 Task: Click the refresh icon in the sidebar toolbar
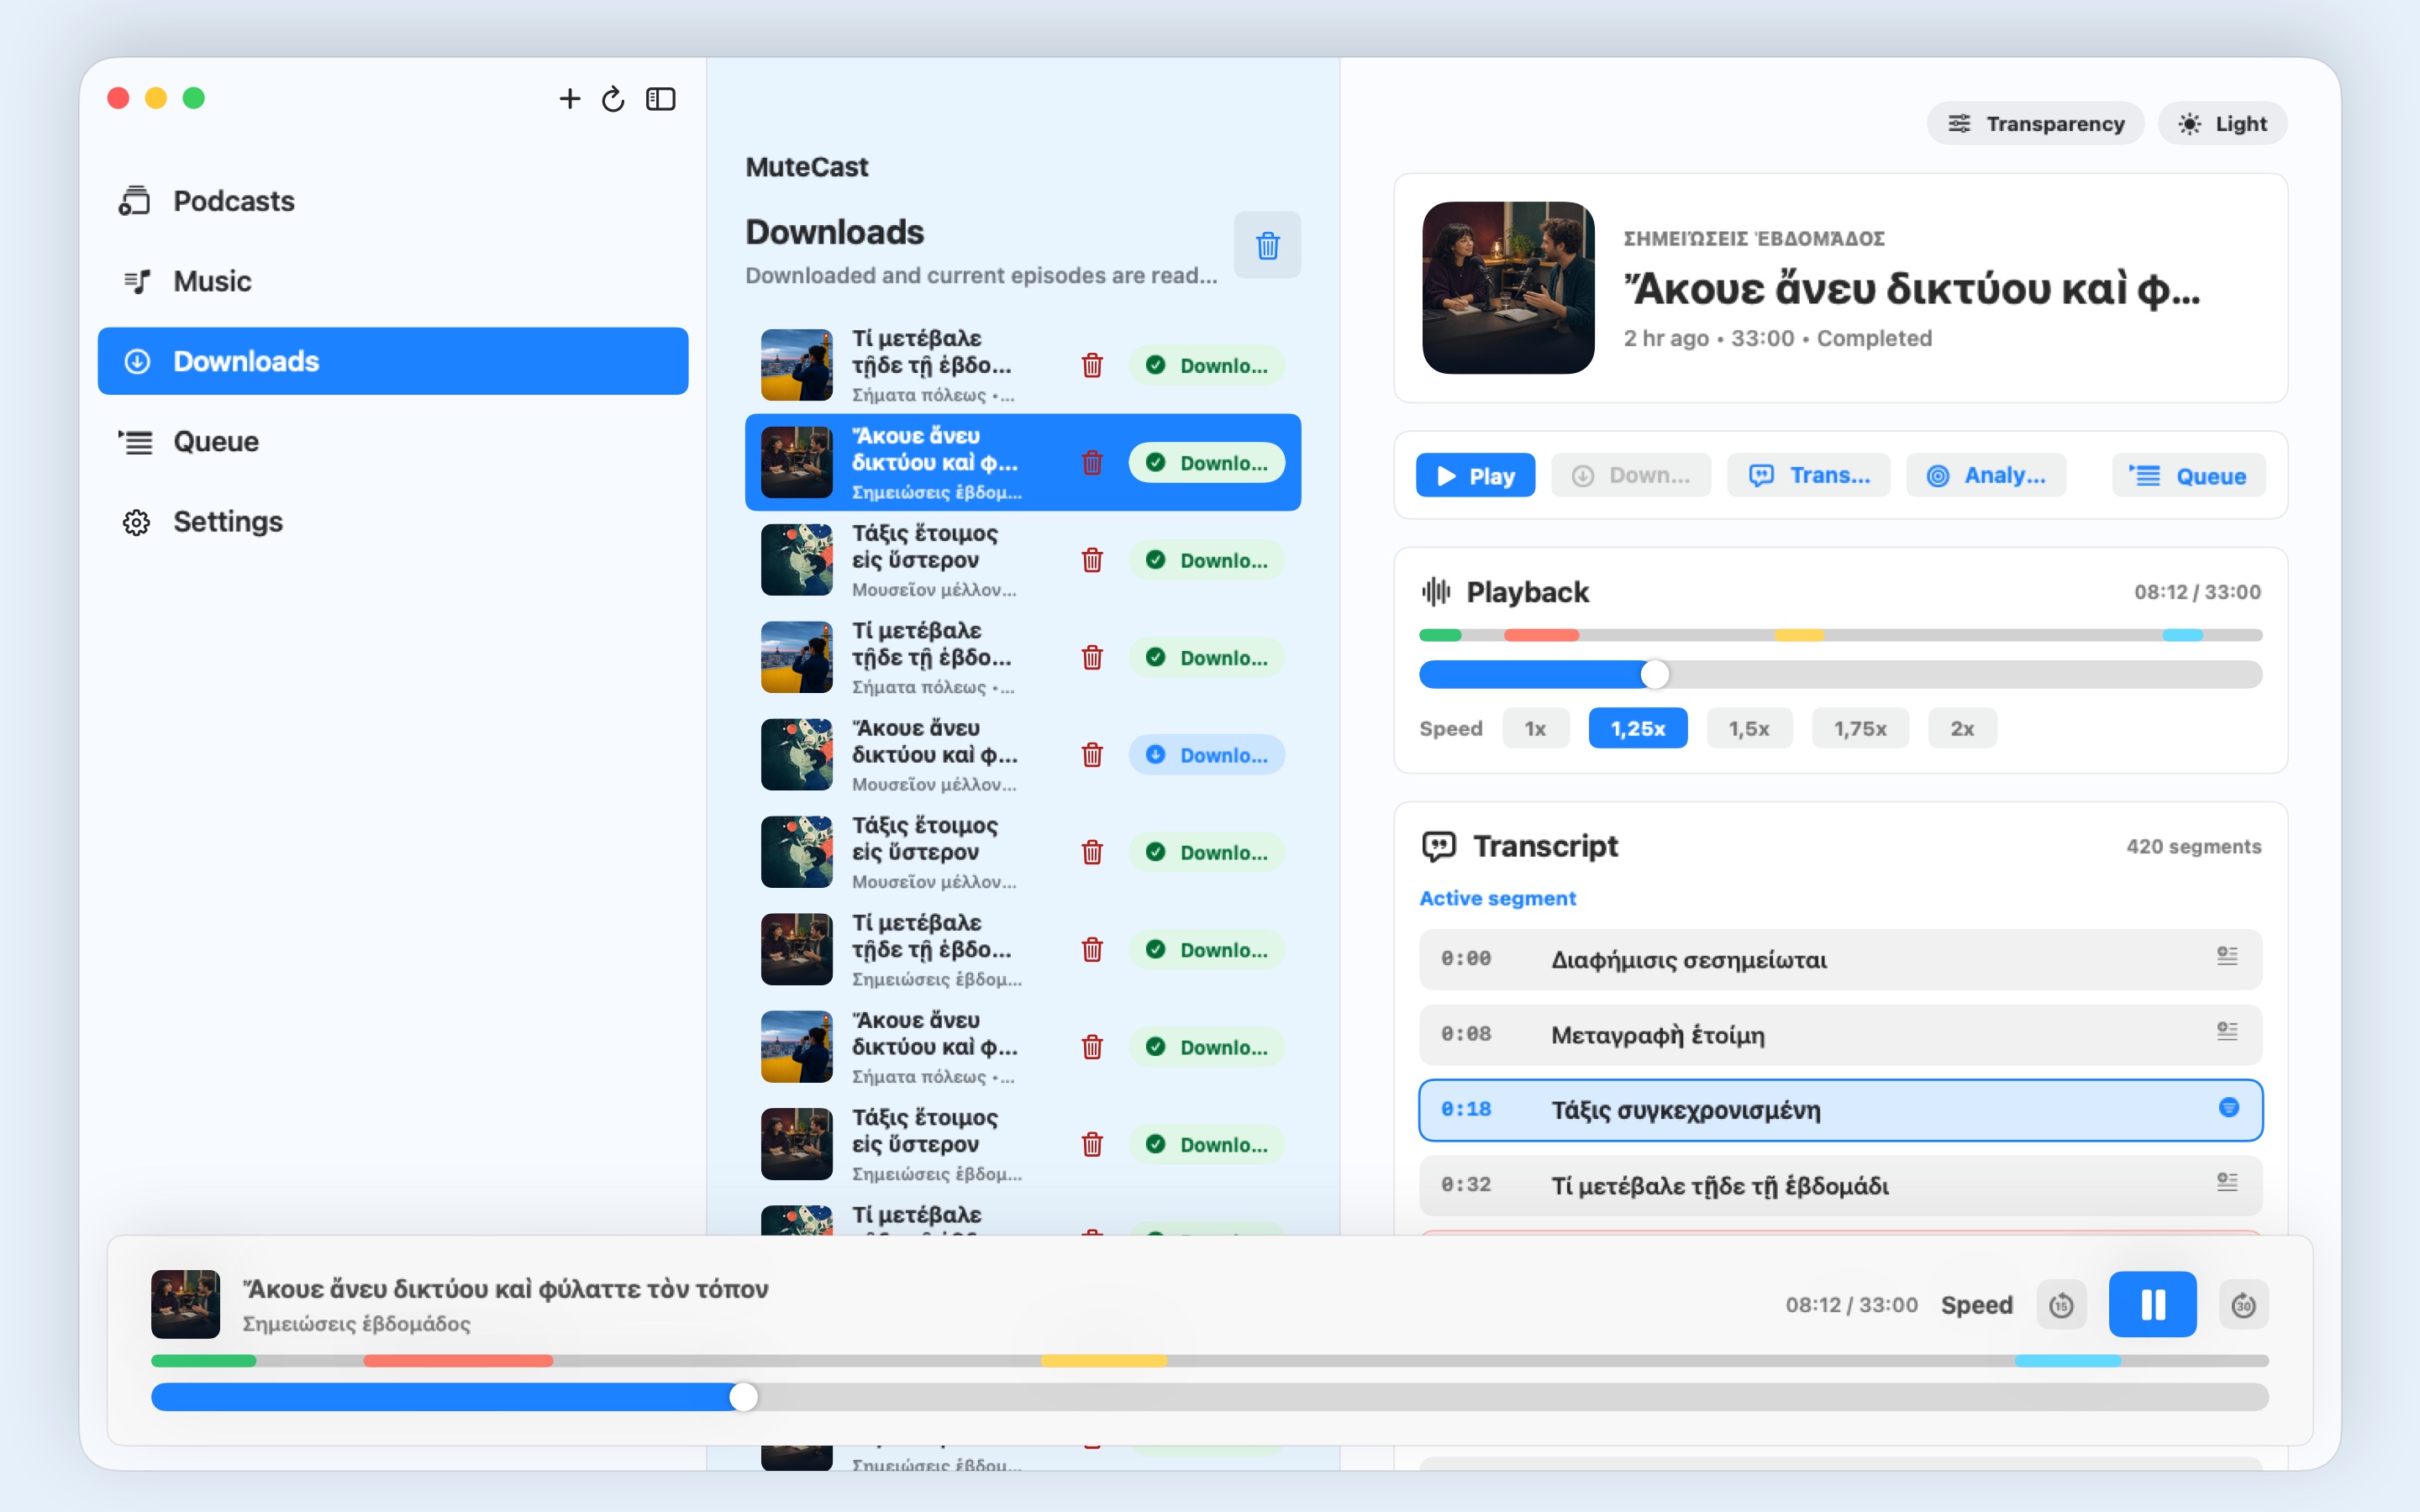[613, 99]
